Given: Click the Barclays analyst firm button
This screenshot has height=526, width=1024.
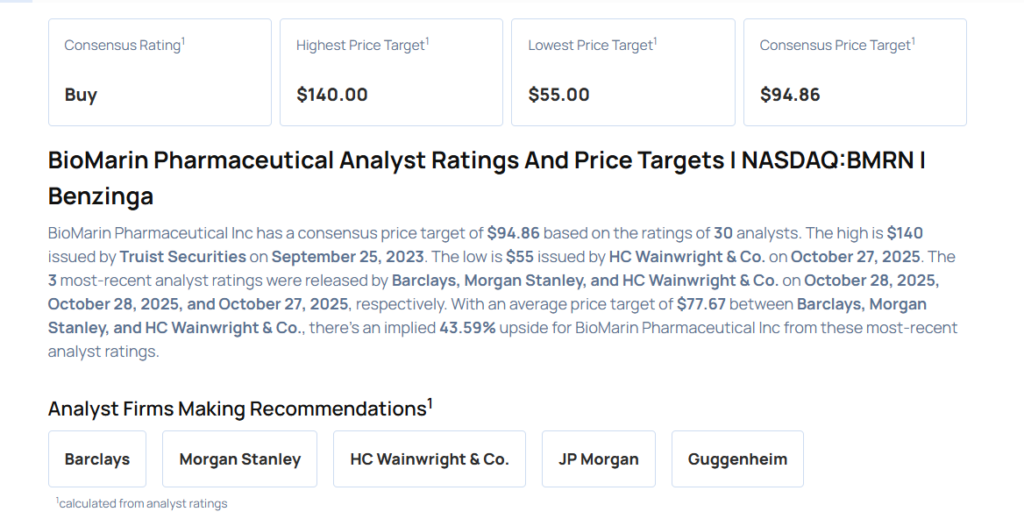Looking at the screenshot, I should [x=97, y=459].
